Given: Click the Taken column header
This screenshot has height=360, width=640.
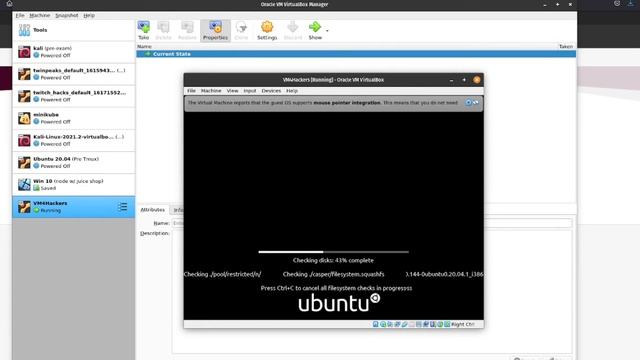Looking at the screenshot, I should pos(566,47).
